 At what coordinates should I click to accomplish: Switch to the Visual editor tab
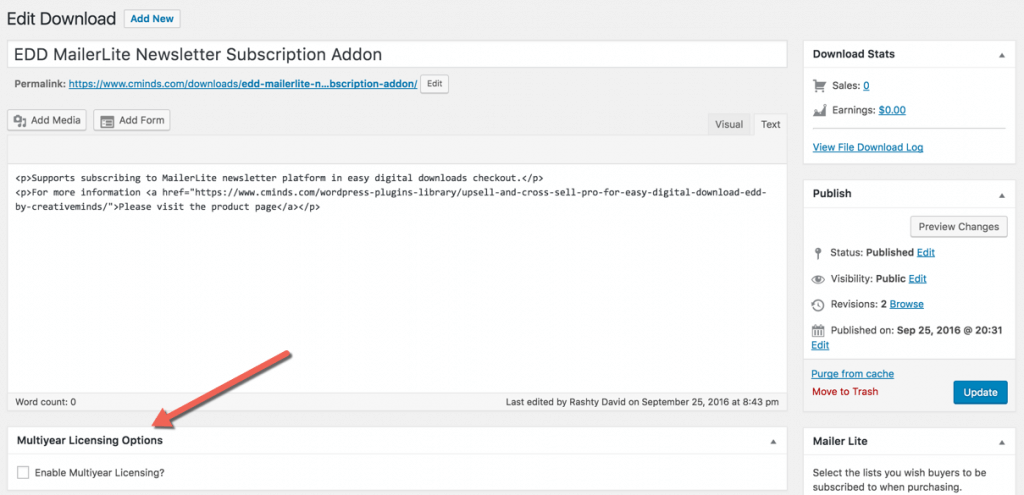point(728,124)
